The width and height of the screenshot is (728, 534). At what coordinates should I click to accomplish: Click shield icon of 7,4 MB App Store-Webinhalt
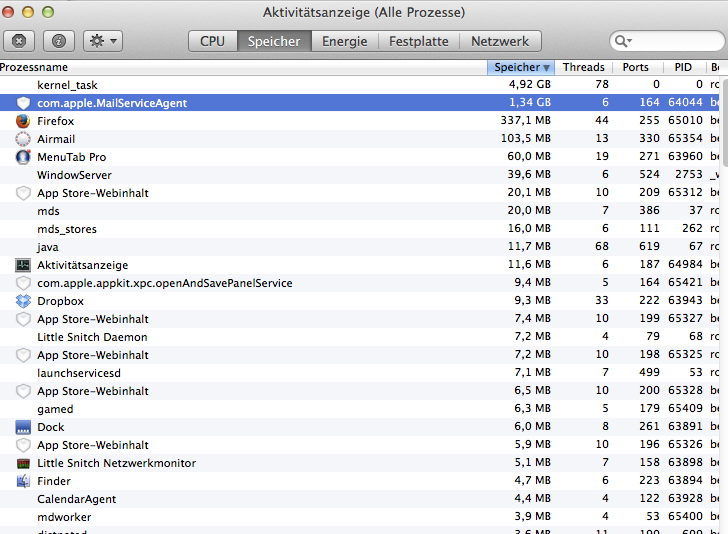click(x=23, y=319)
